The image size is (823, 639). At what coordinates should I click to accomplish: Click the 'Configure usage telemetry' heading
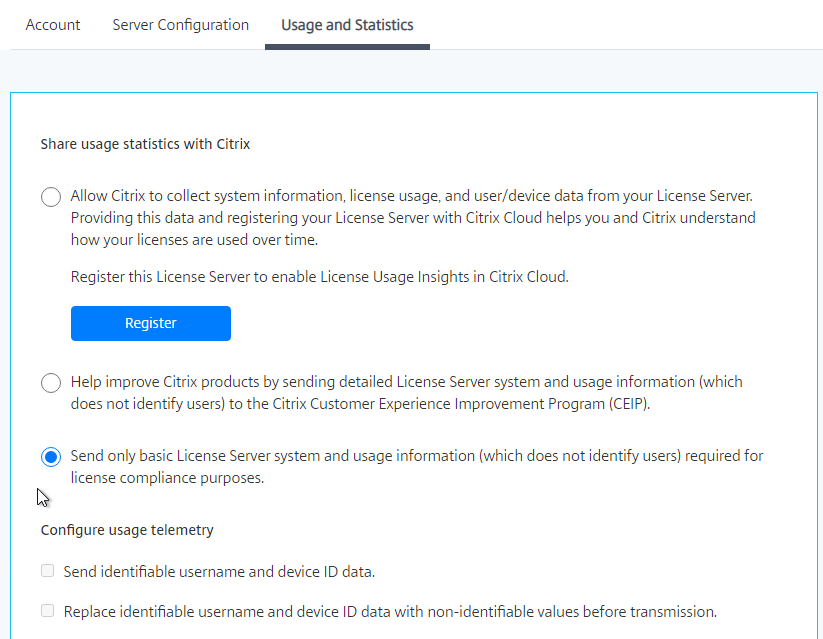[x=127, y=530]
